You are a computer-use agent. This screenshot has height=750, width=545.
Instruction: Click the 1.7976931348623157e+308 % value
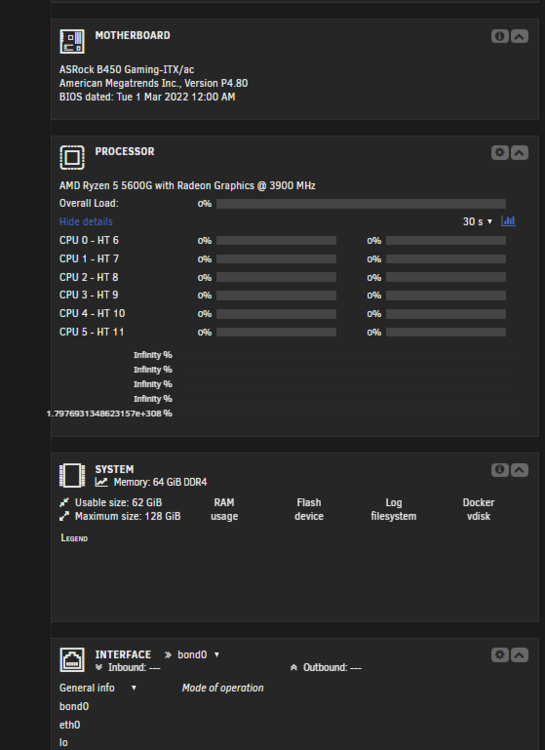tap(110, 413)
